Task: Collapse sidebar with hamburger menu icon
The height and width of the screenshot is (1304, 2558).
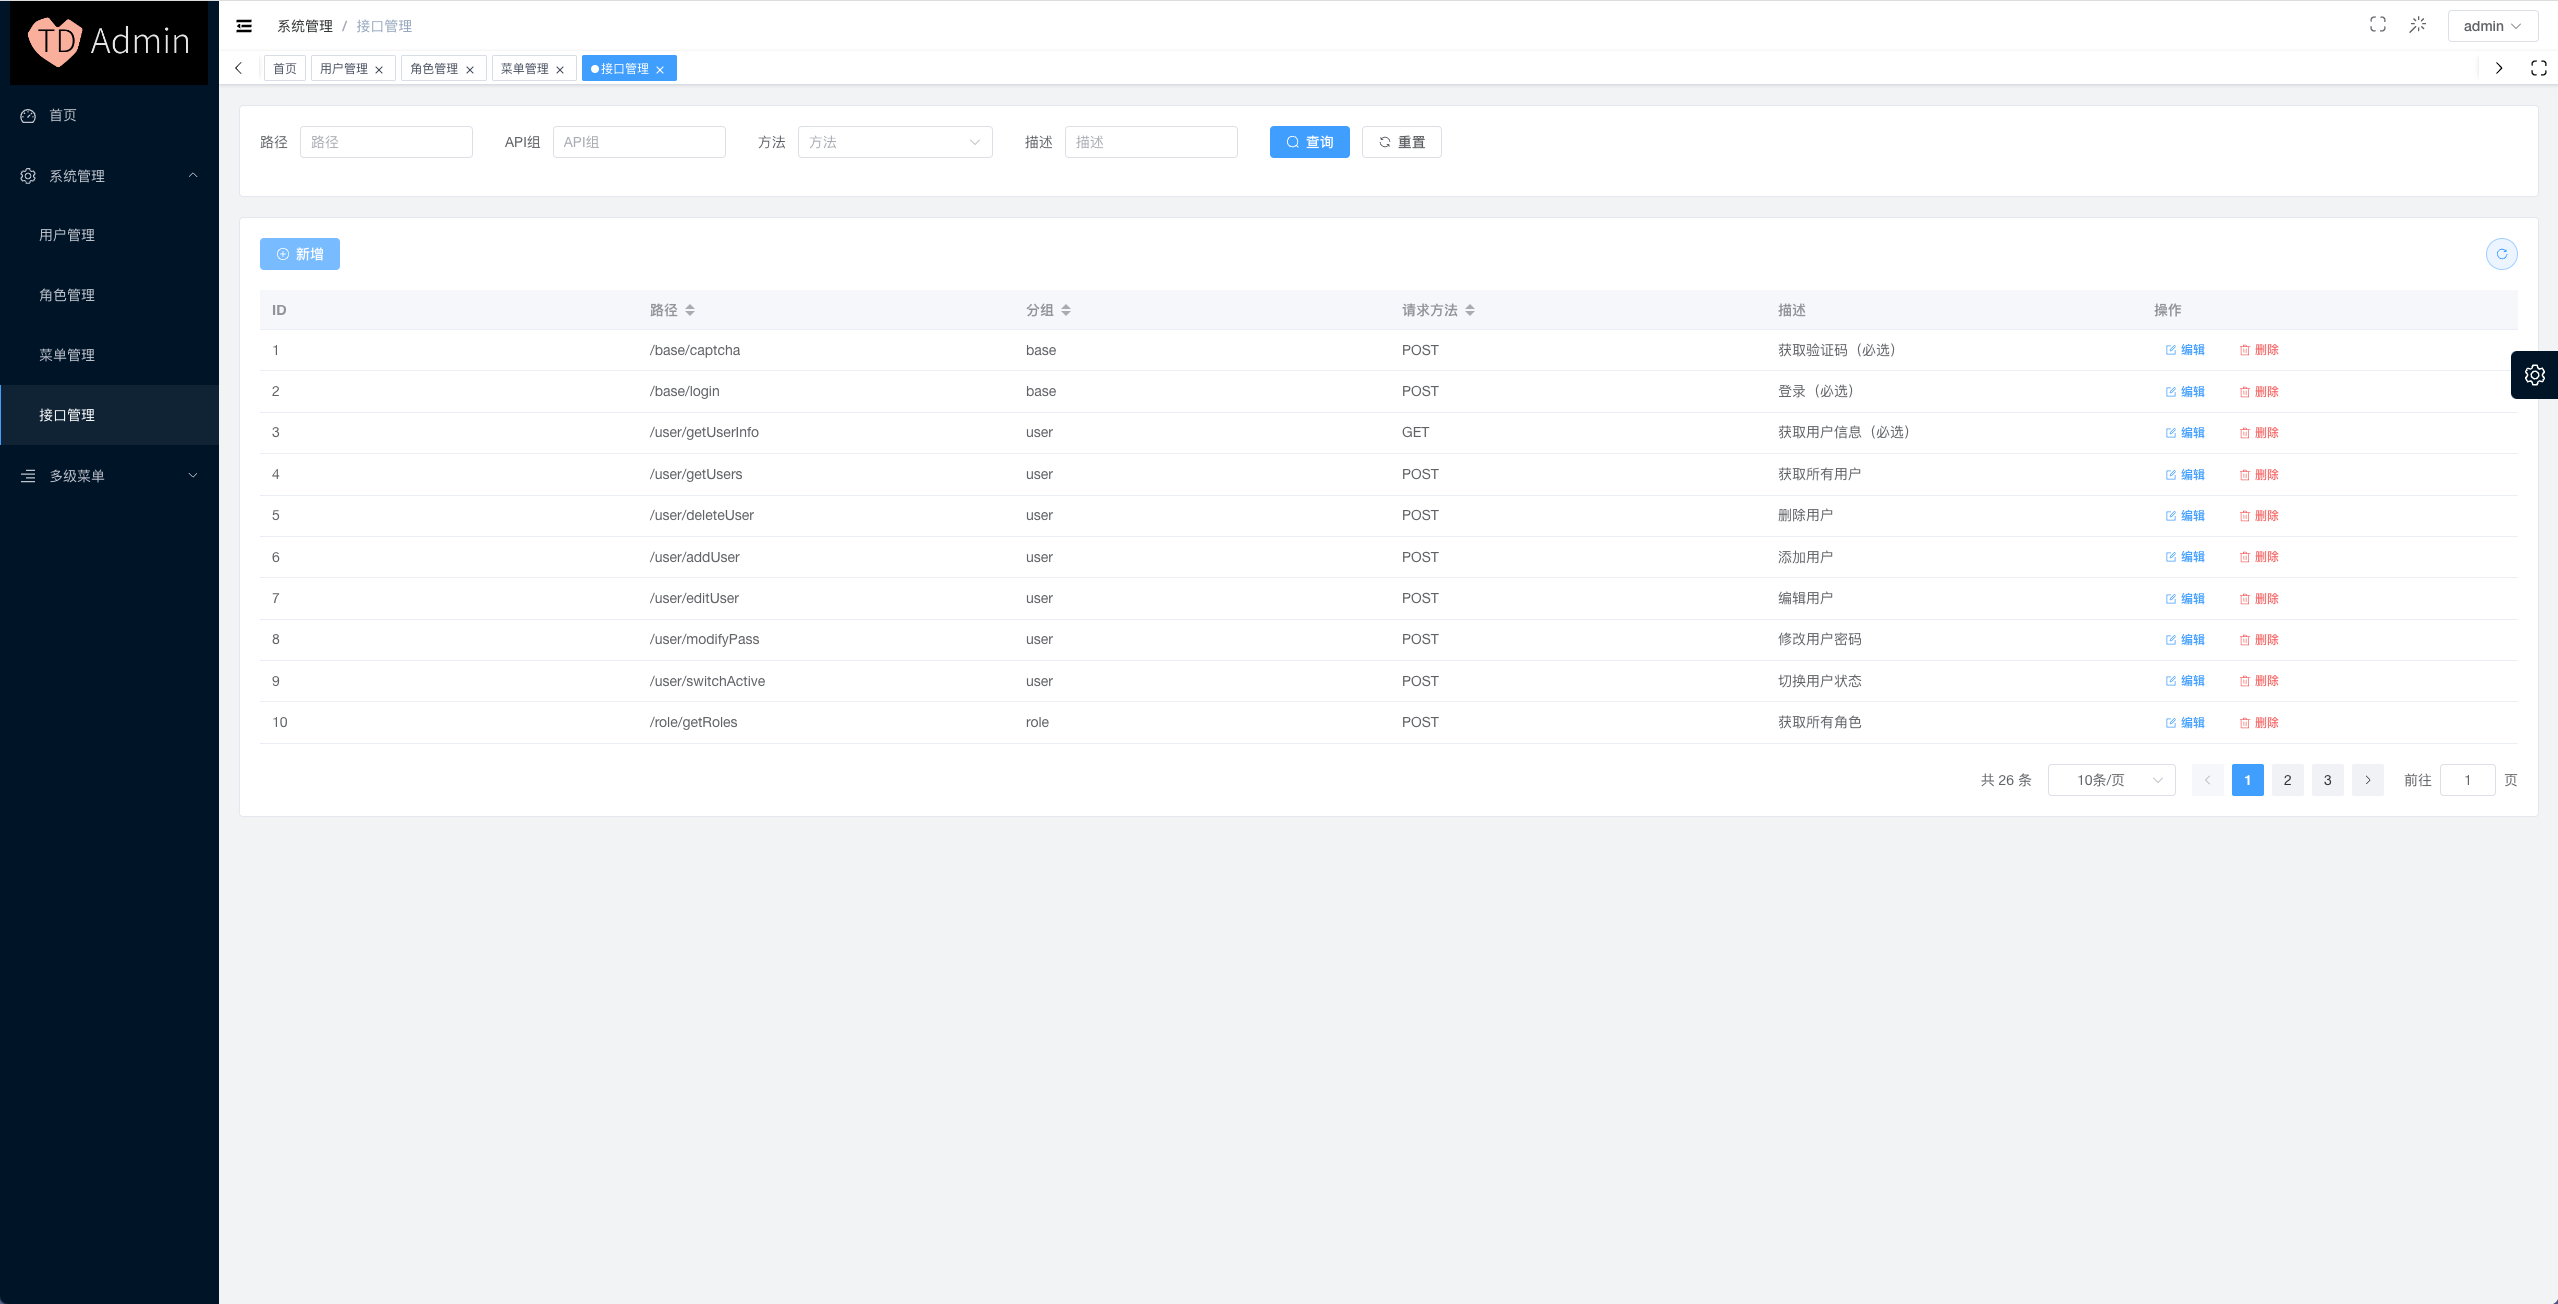Action: (244, 26)
